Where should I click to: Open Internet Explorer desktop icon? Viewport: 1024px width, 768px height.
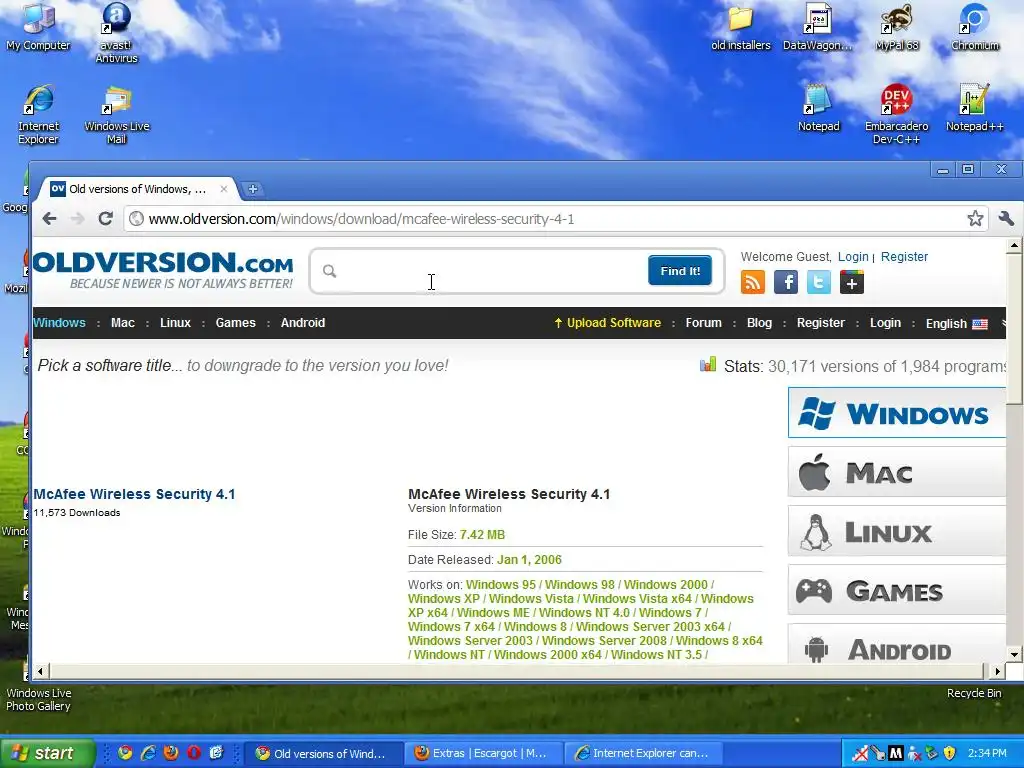(x=38, y=114)
